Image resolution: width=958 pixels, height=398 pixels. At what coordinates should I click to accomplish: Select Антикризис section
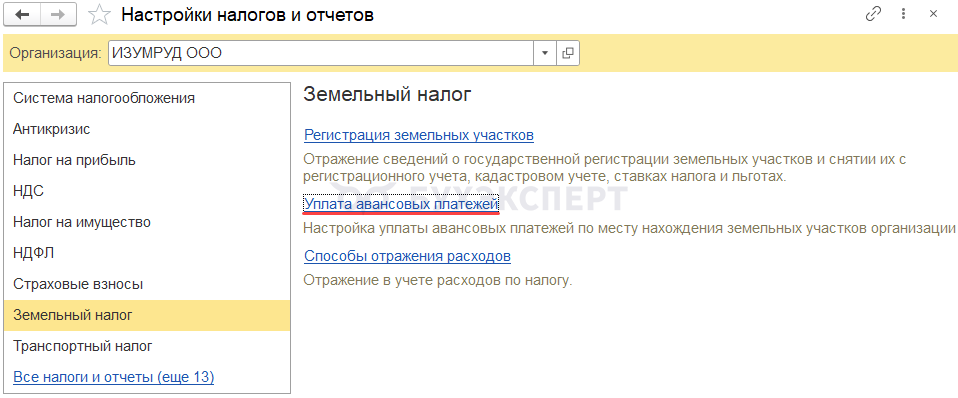click(147, 130)
